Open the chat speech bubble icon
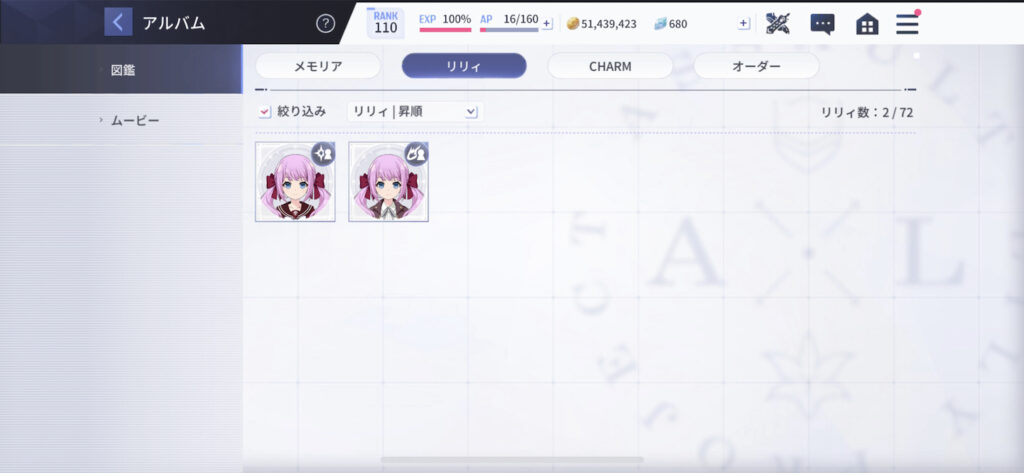Screen dimensions: 1024x473 (822, 24)
